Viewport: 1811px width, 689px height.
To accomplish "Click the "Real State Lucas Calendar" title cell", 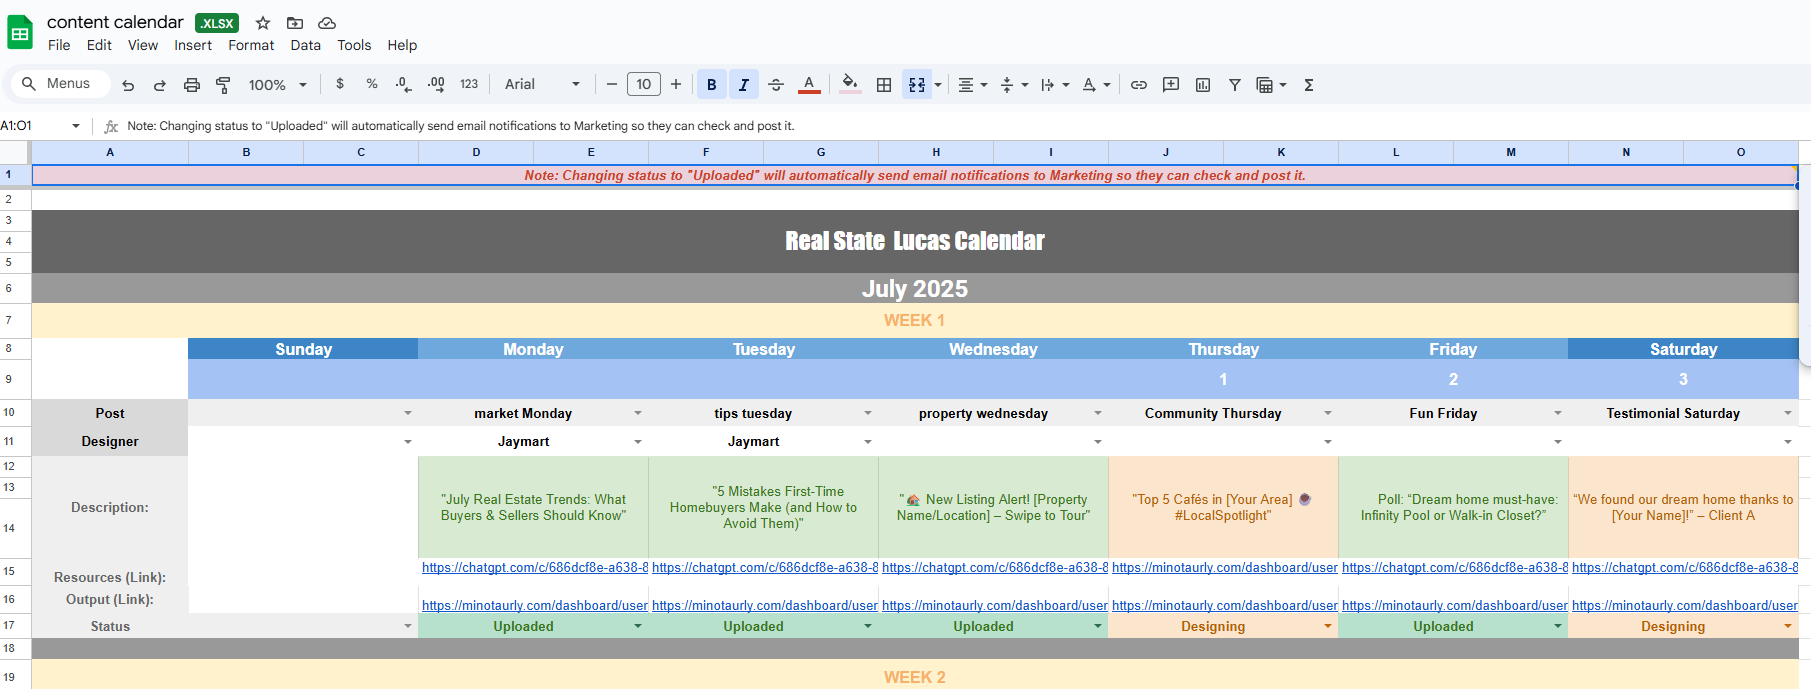I will click(x=915, y=241).
